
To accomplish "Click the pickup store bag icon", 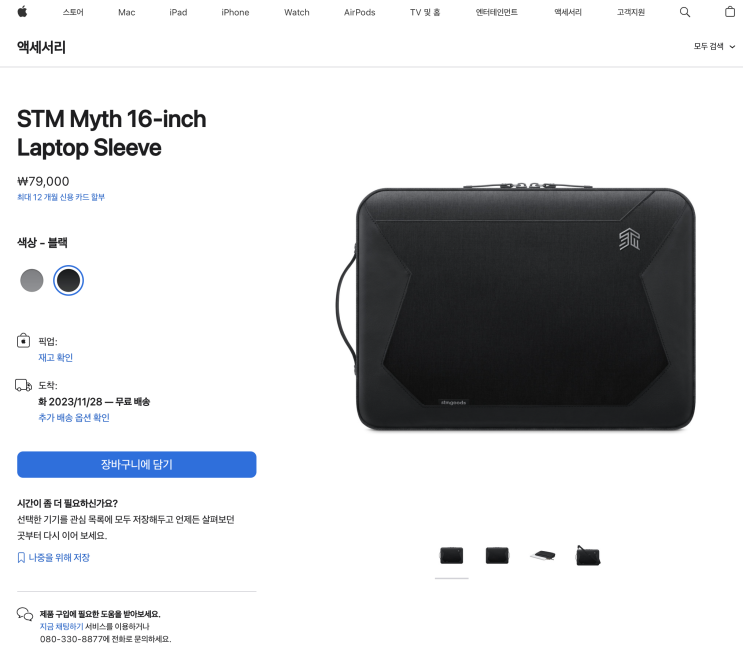I will click(x=23, y=341).
